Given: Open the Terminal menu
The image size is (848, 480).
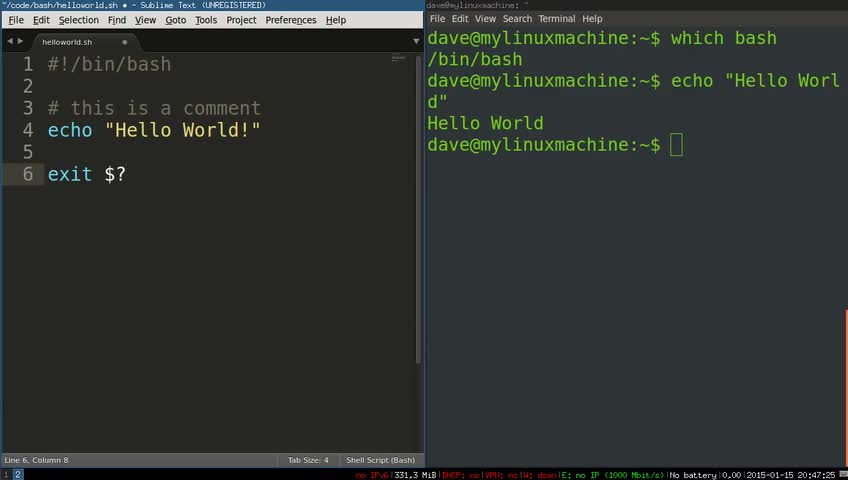Looking at the screenshot, I should (557, 18).
